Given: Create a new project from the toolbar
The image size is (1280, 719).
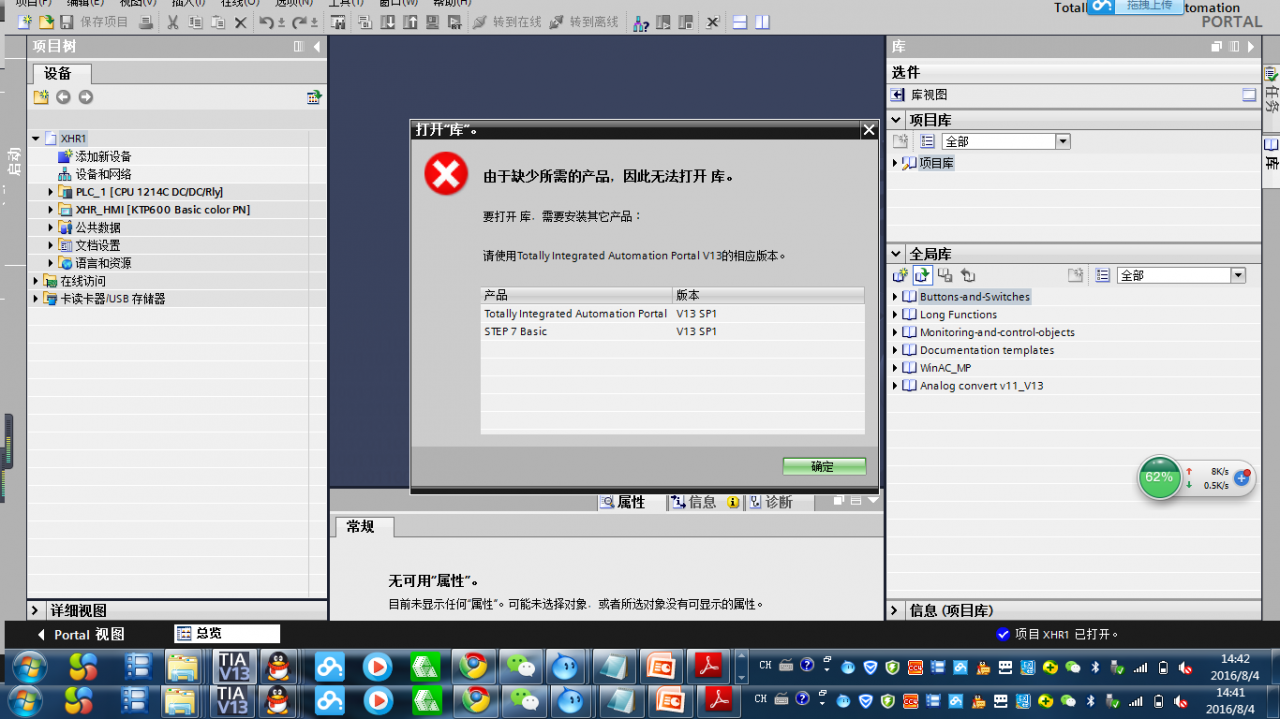Looking at the screenshot, I should [x=24, y=22].
